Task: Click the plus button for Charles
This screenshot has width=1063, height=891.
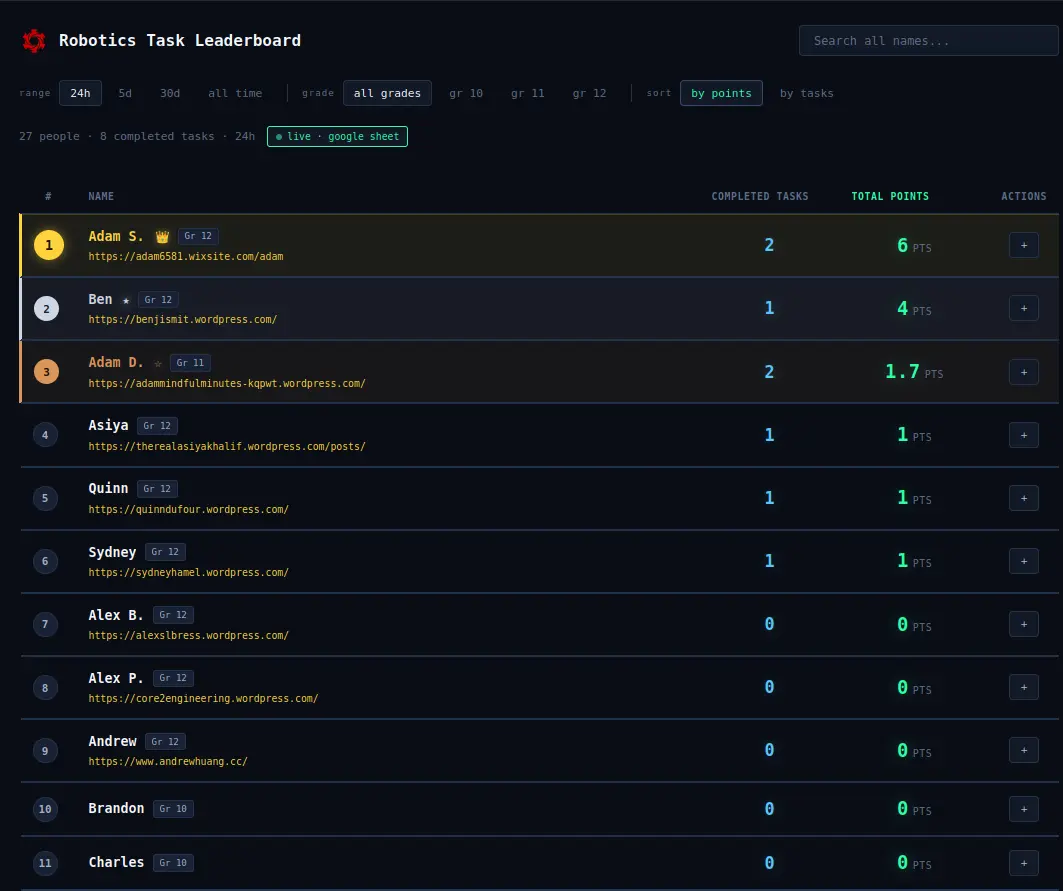Action: point(1024,863)
